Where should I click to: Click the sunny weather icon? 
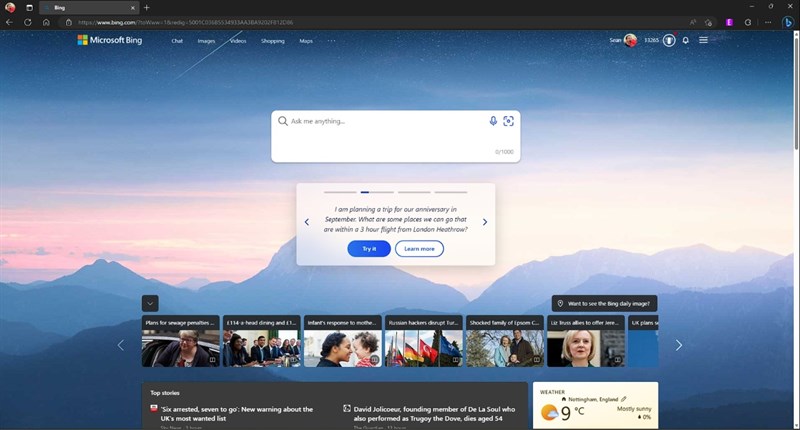coord(549,412)
